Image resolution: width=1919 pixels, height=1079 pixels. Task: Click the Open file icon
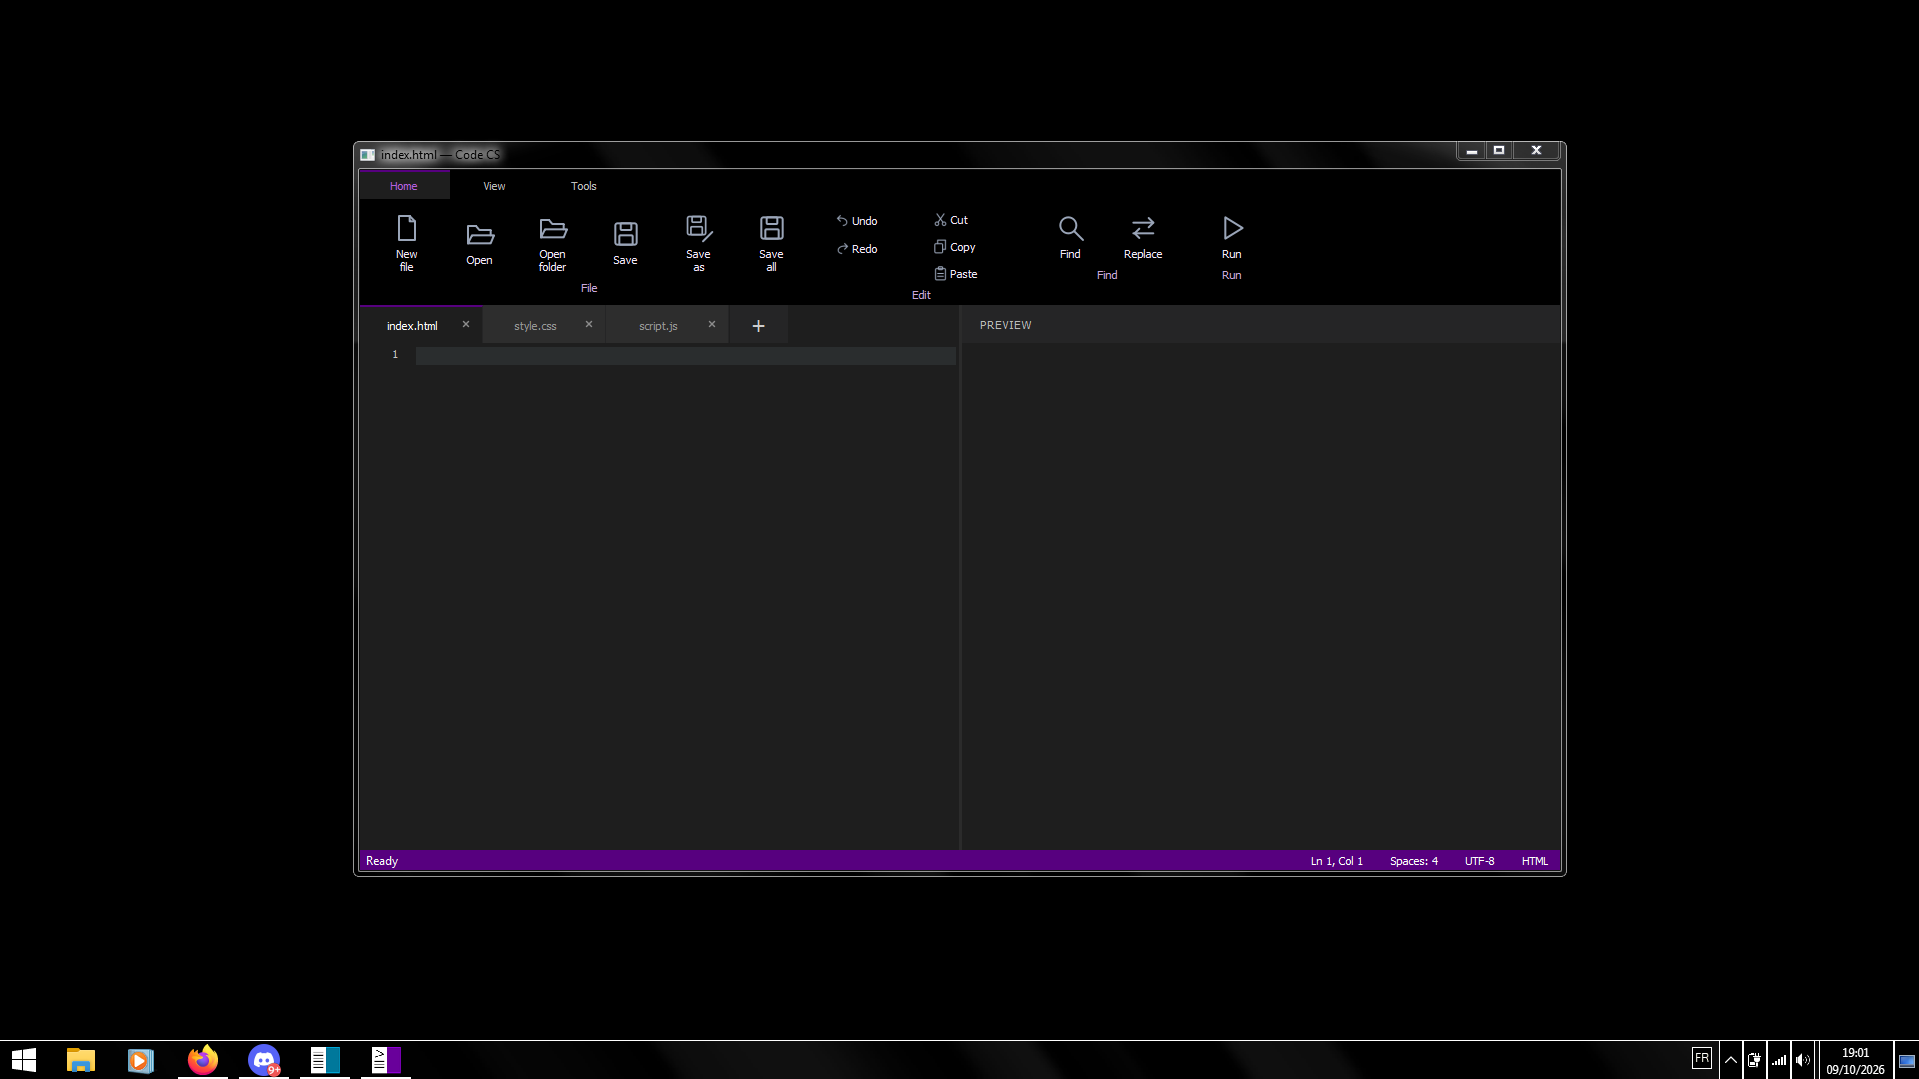pos(479,243)
